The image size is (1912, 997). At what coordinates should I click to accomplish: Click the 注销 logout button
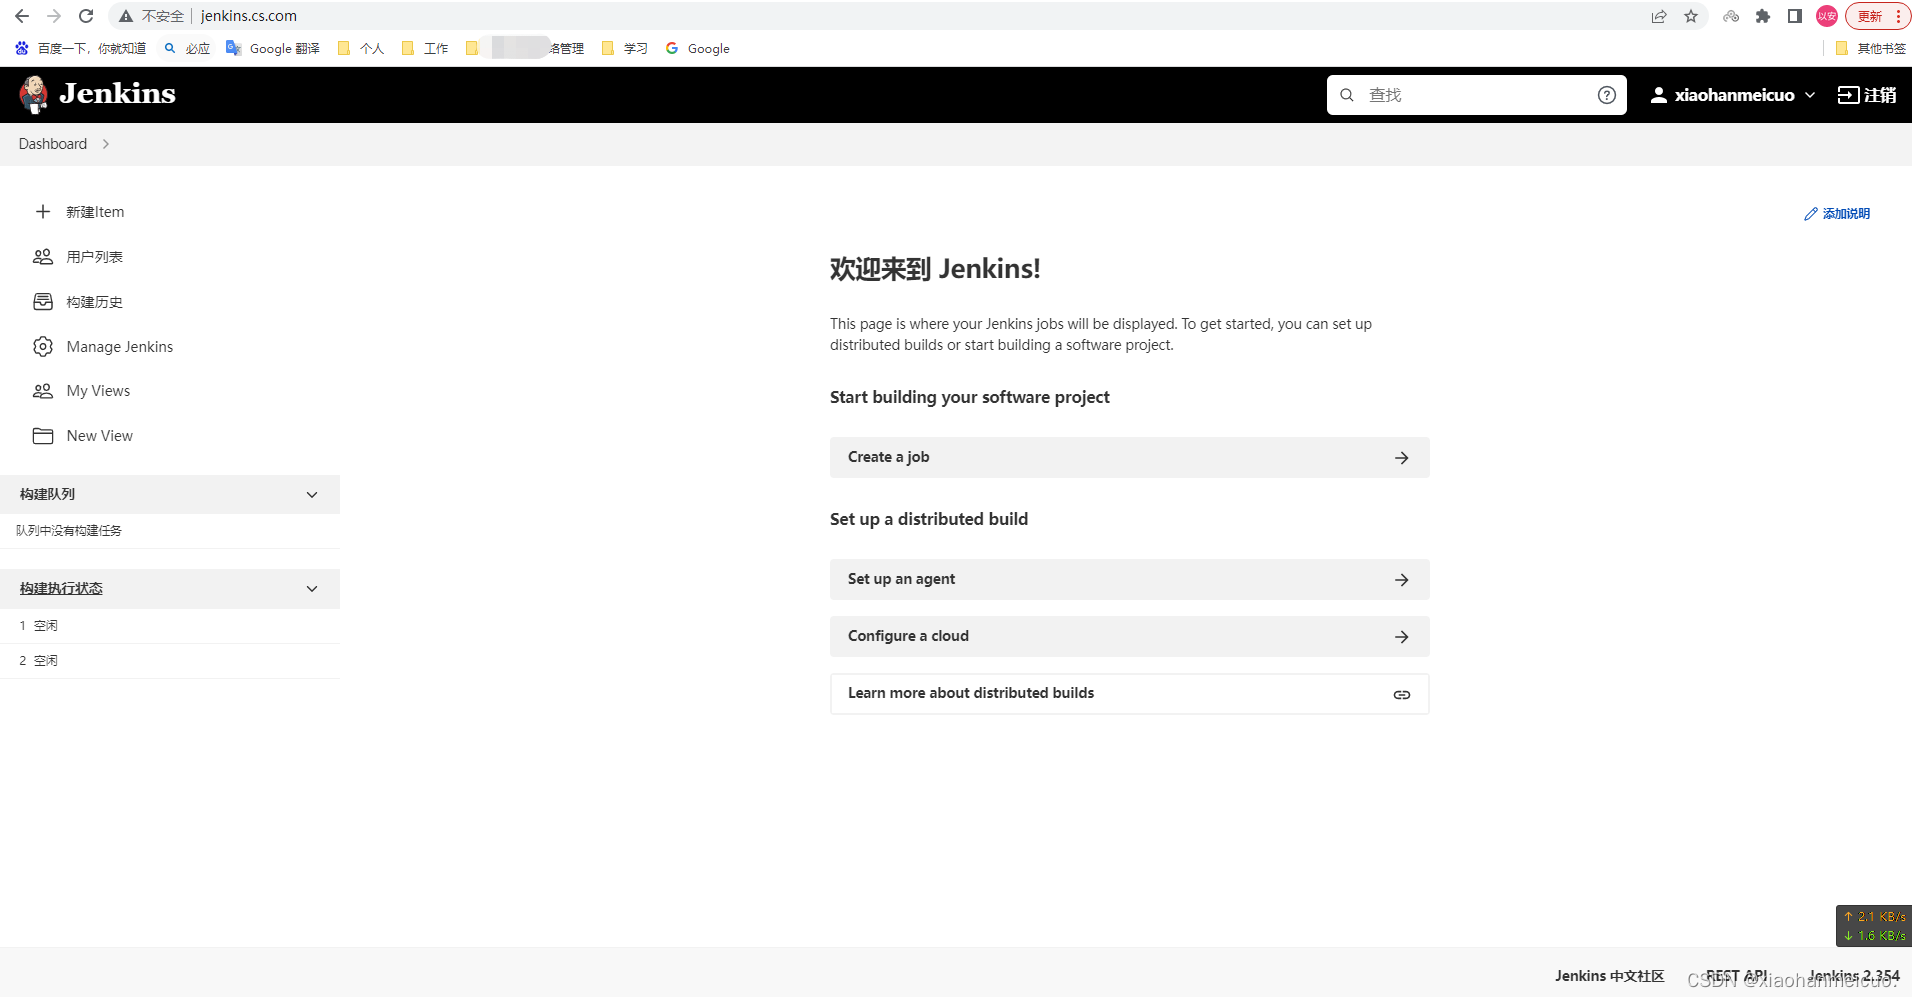(x=1867, y=95)
